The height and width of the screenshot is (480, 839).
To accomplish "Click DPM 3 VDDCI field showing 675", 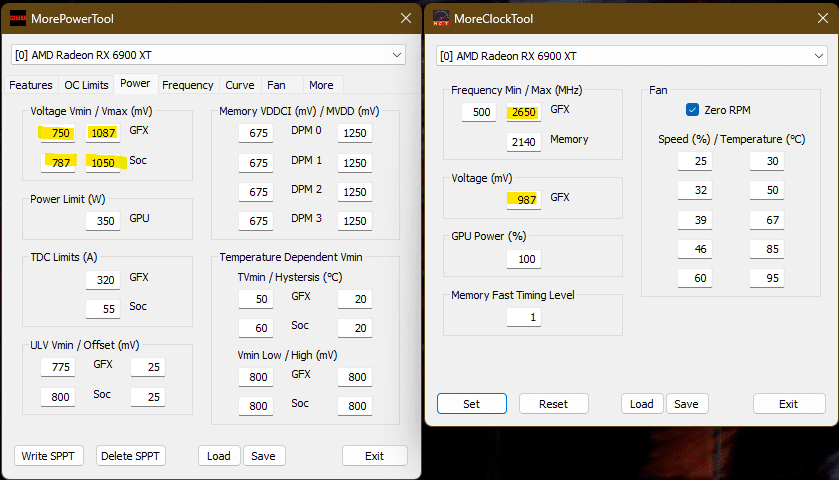I will 256,220.
